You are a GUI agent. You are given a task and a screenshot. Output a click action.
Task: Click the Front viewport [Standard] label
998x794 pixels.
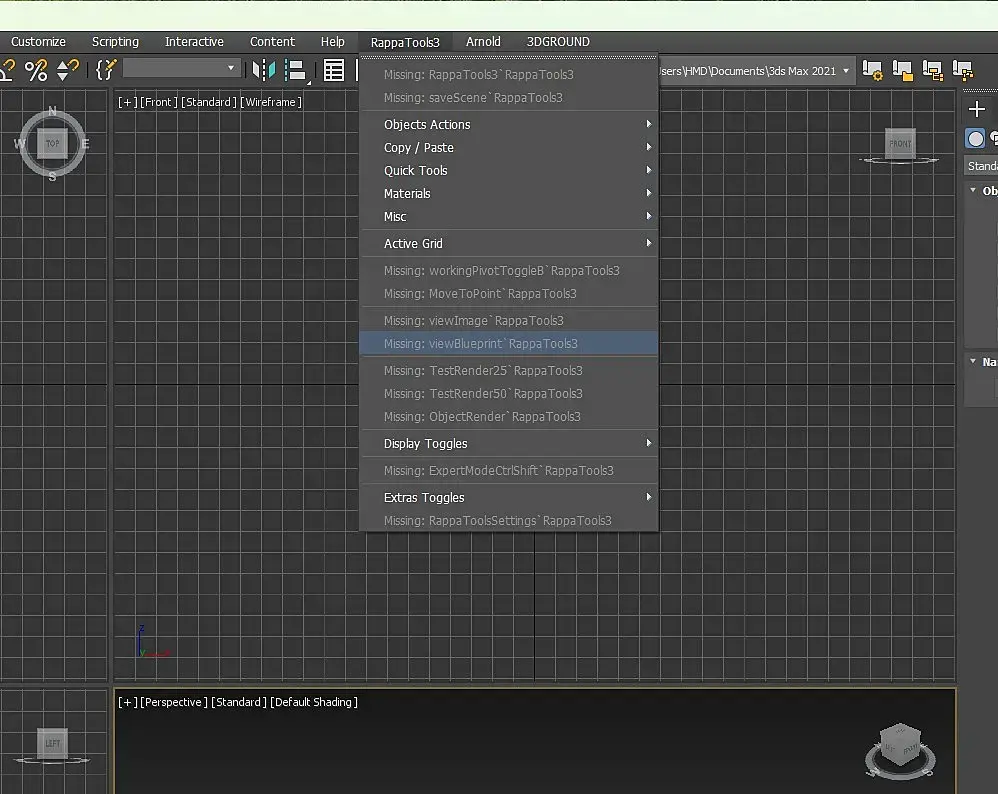(209, 102)
